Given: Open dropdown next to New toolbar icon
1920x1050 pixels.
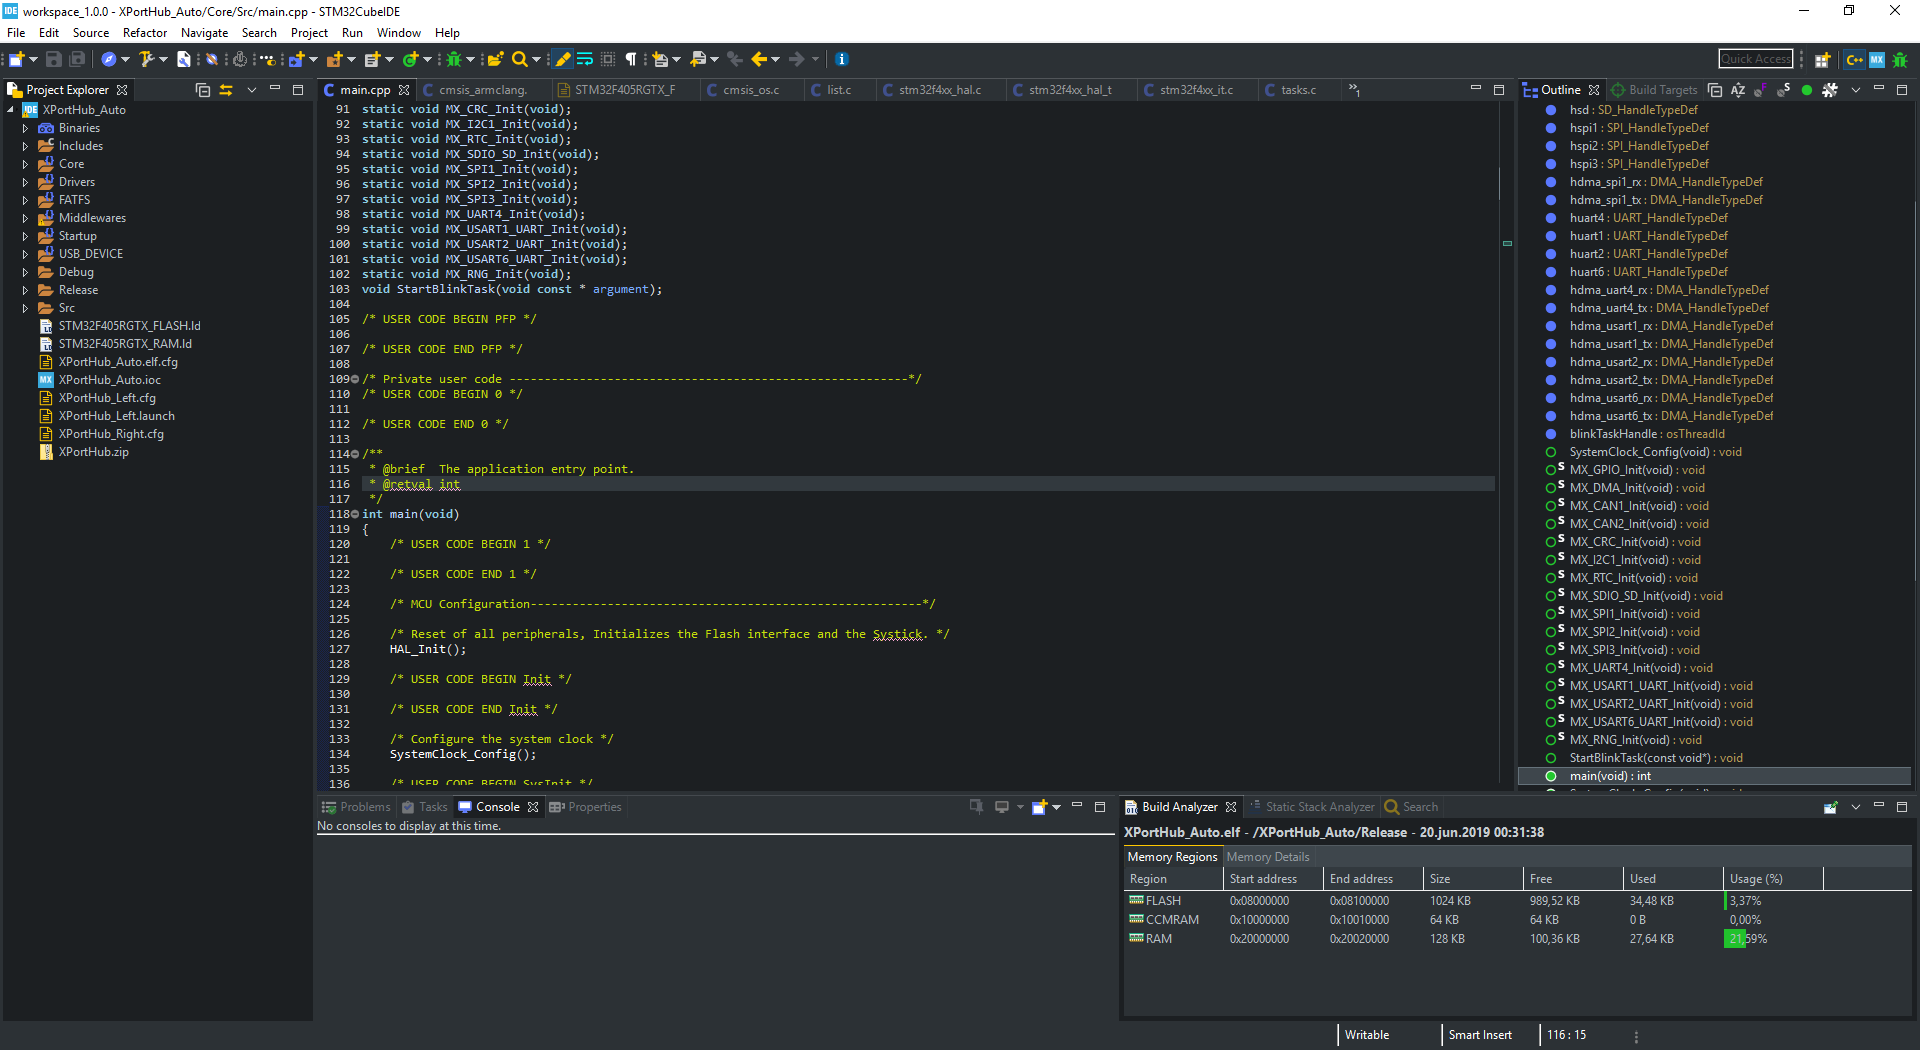Looking at the screenshot, I should pyautogui.click(x=33, y=60).
